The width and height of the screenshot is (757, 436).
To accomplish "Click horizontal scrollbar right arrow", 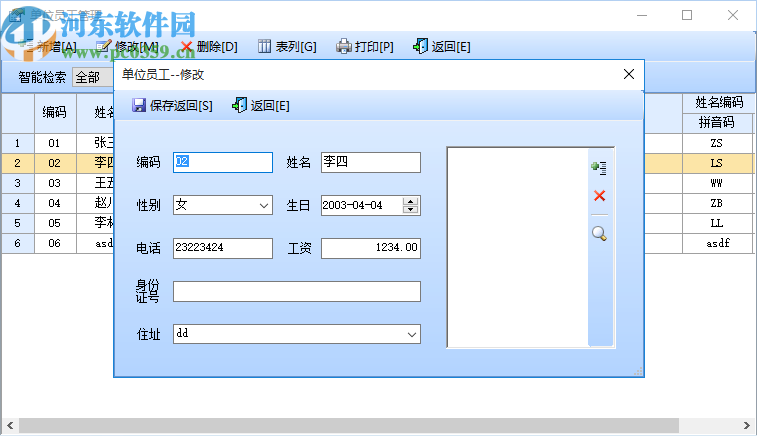I will click(746, 425).
